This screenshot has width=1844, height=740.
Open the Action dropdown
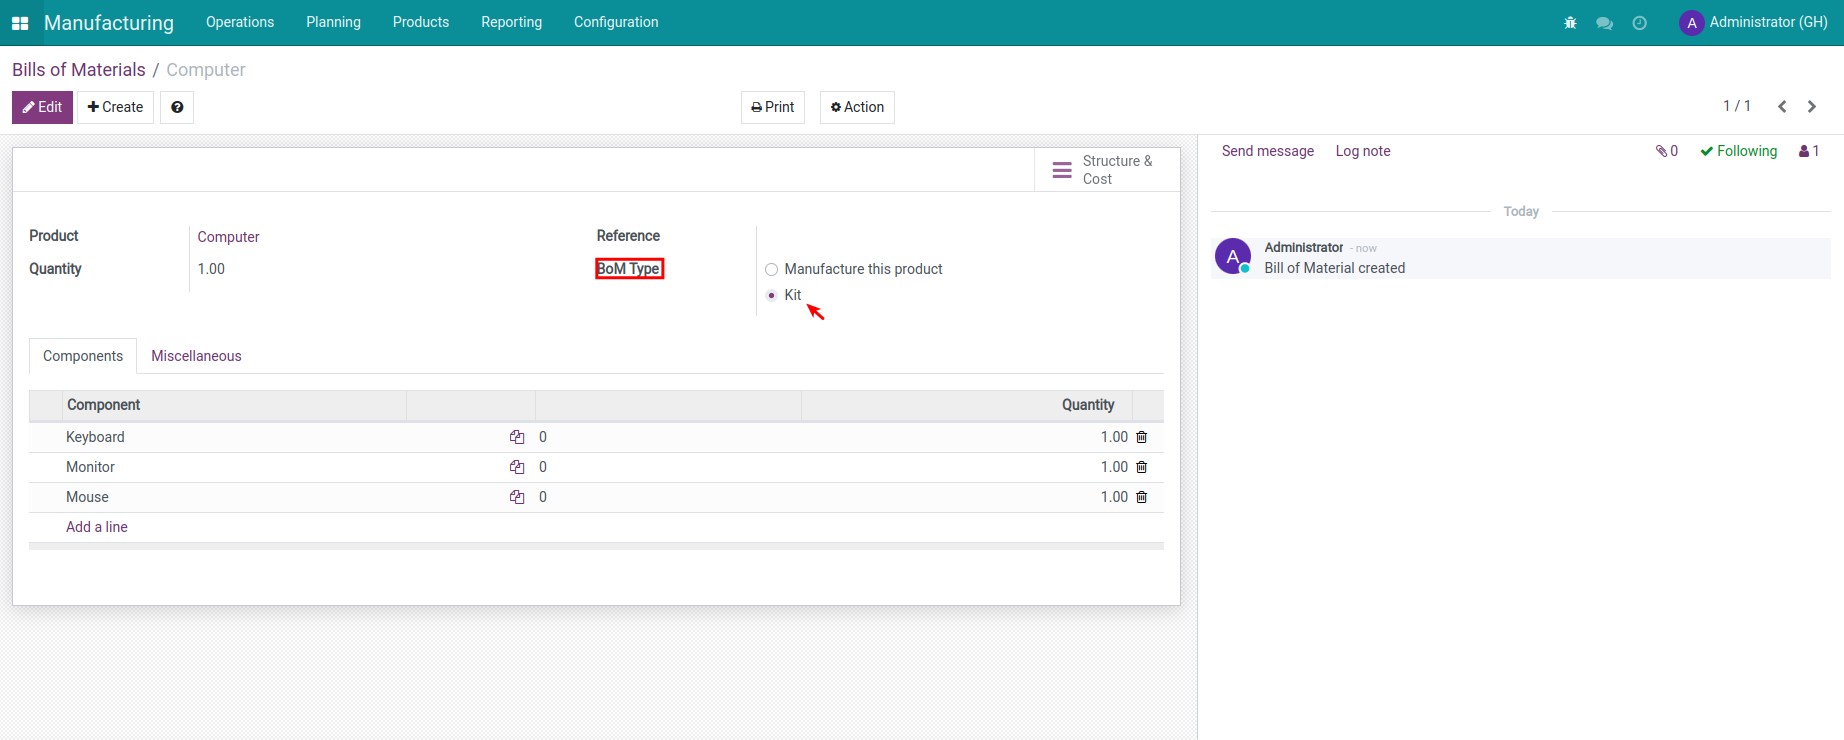click(857, 107)
